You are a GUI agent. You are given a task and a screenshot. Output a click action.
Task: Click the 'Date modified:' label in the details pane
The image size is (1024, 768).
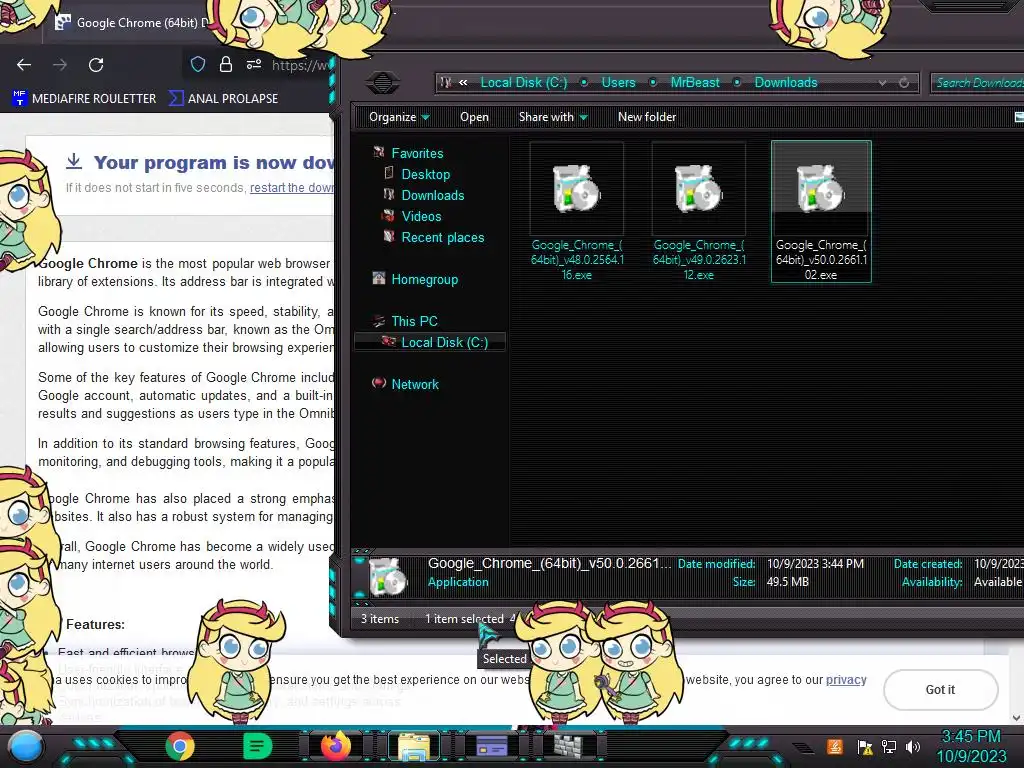pyautogui.click(x=716, y=564)
